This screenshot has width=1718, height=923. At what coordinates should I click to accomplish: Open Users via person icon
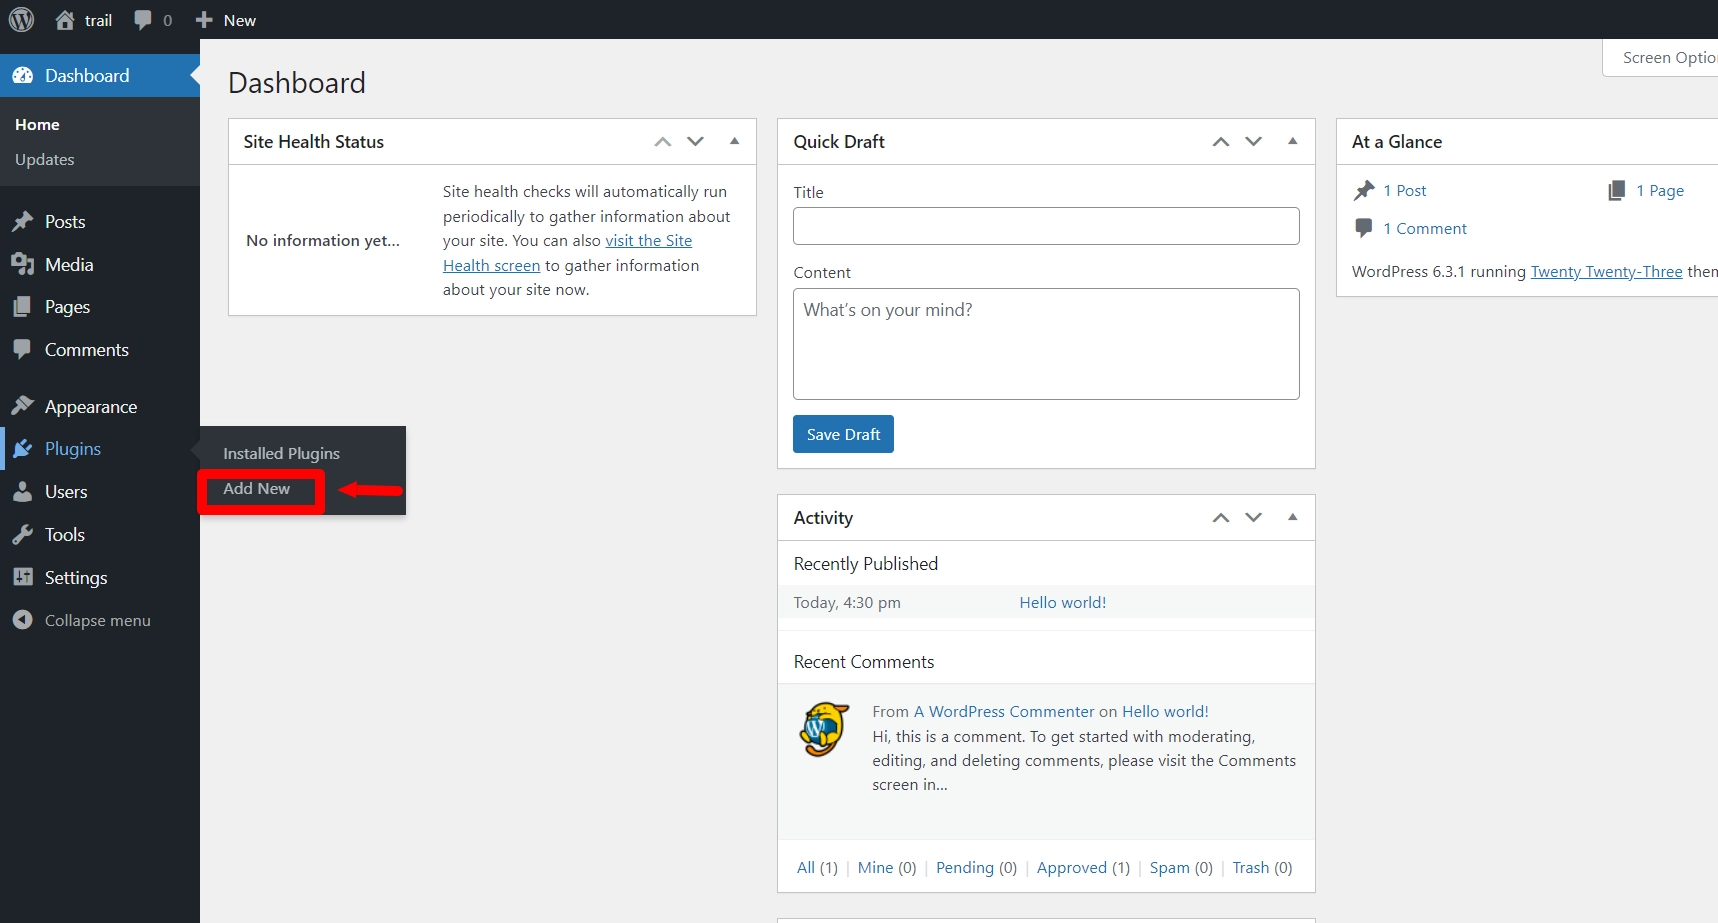[24, 491]
